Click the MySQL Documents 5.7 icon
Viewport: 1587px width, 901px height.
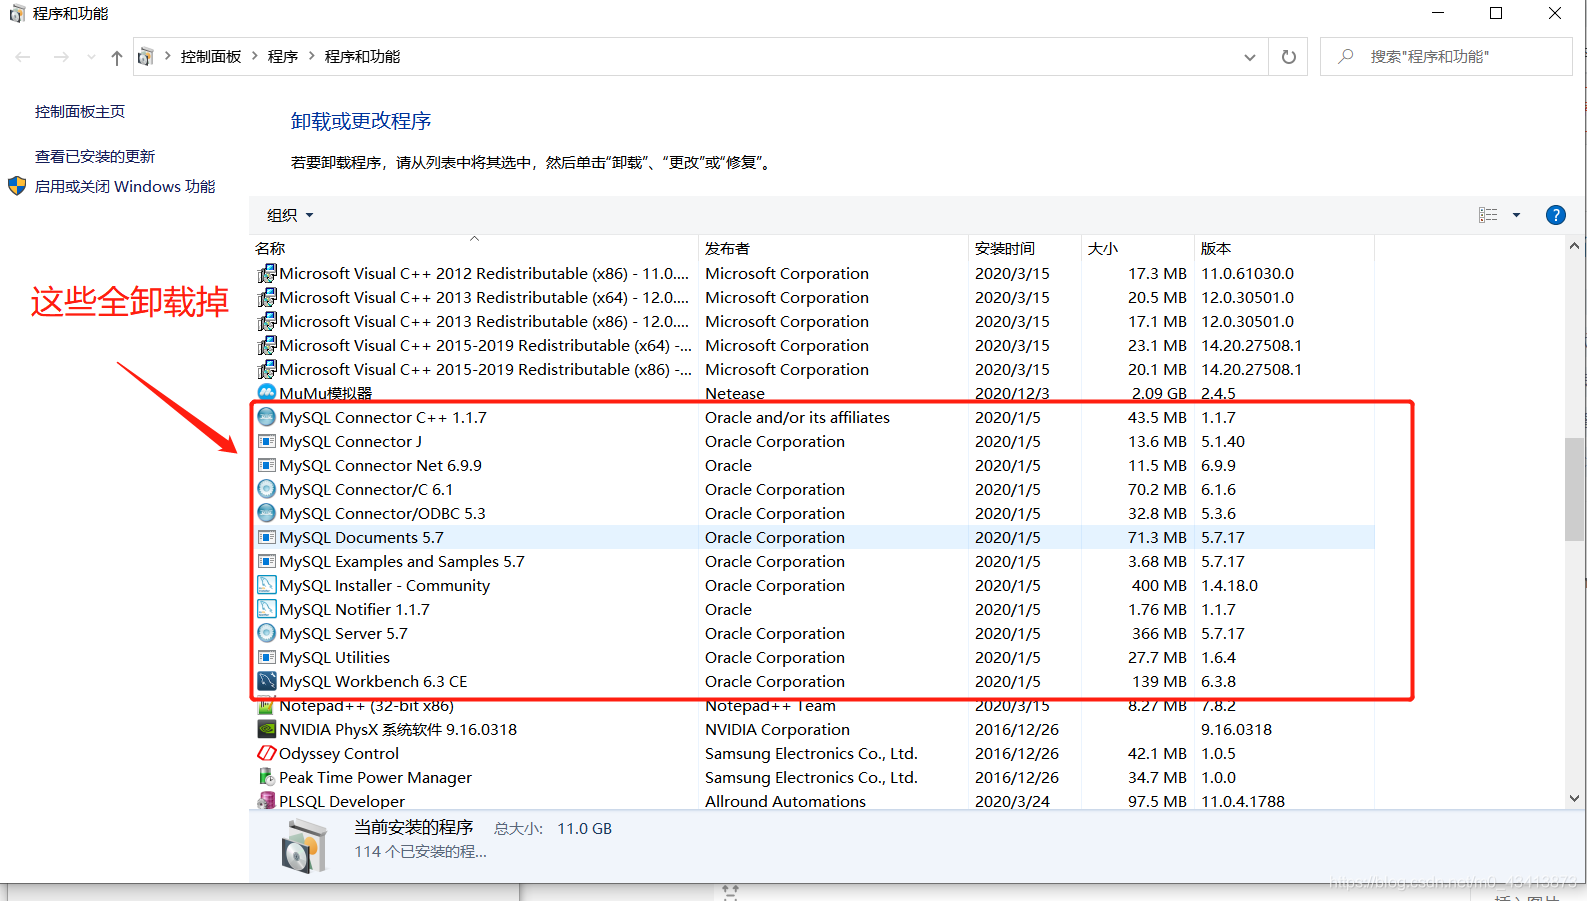pos(266,537)
